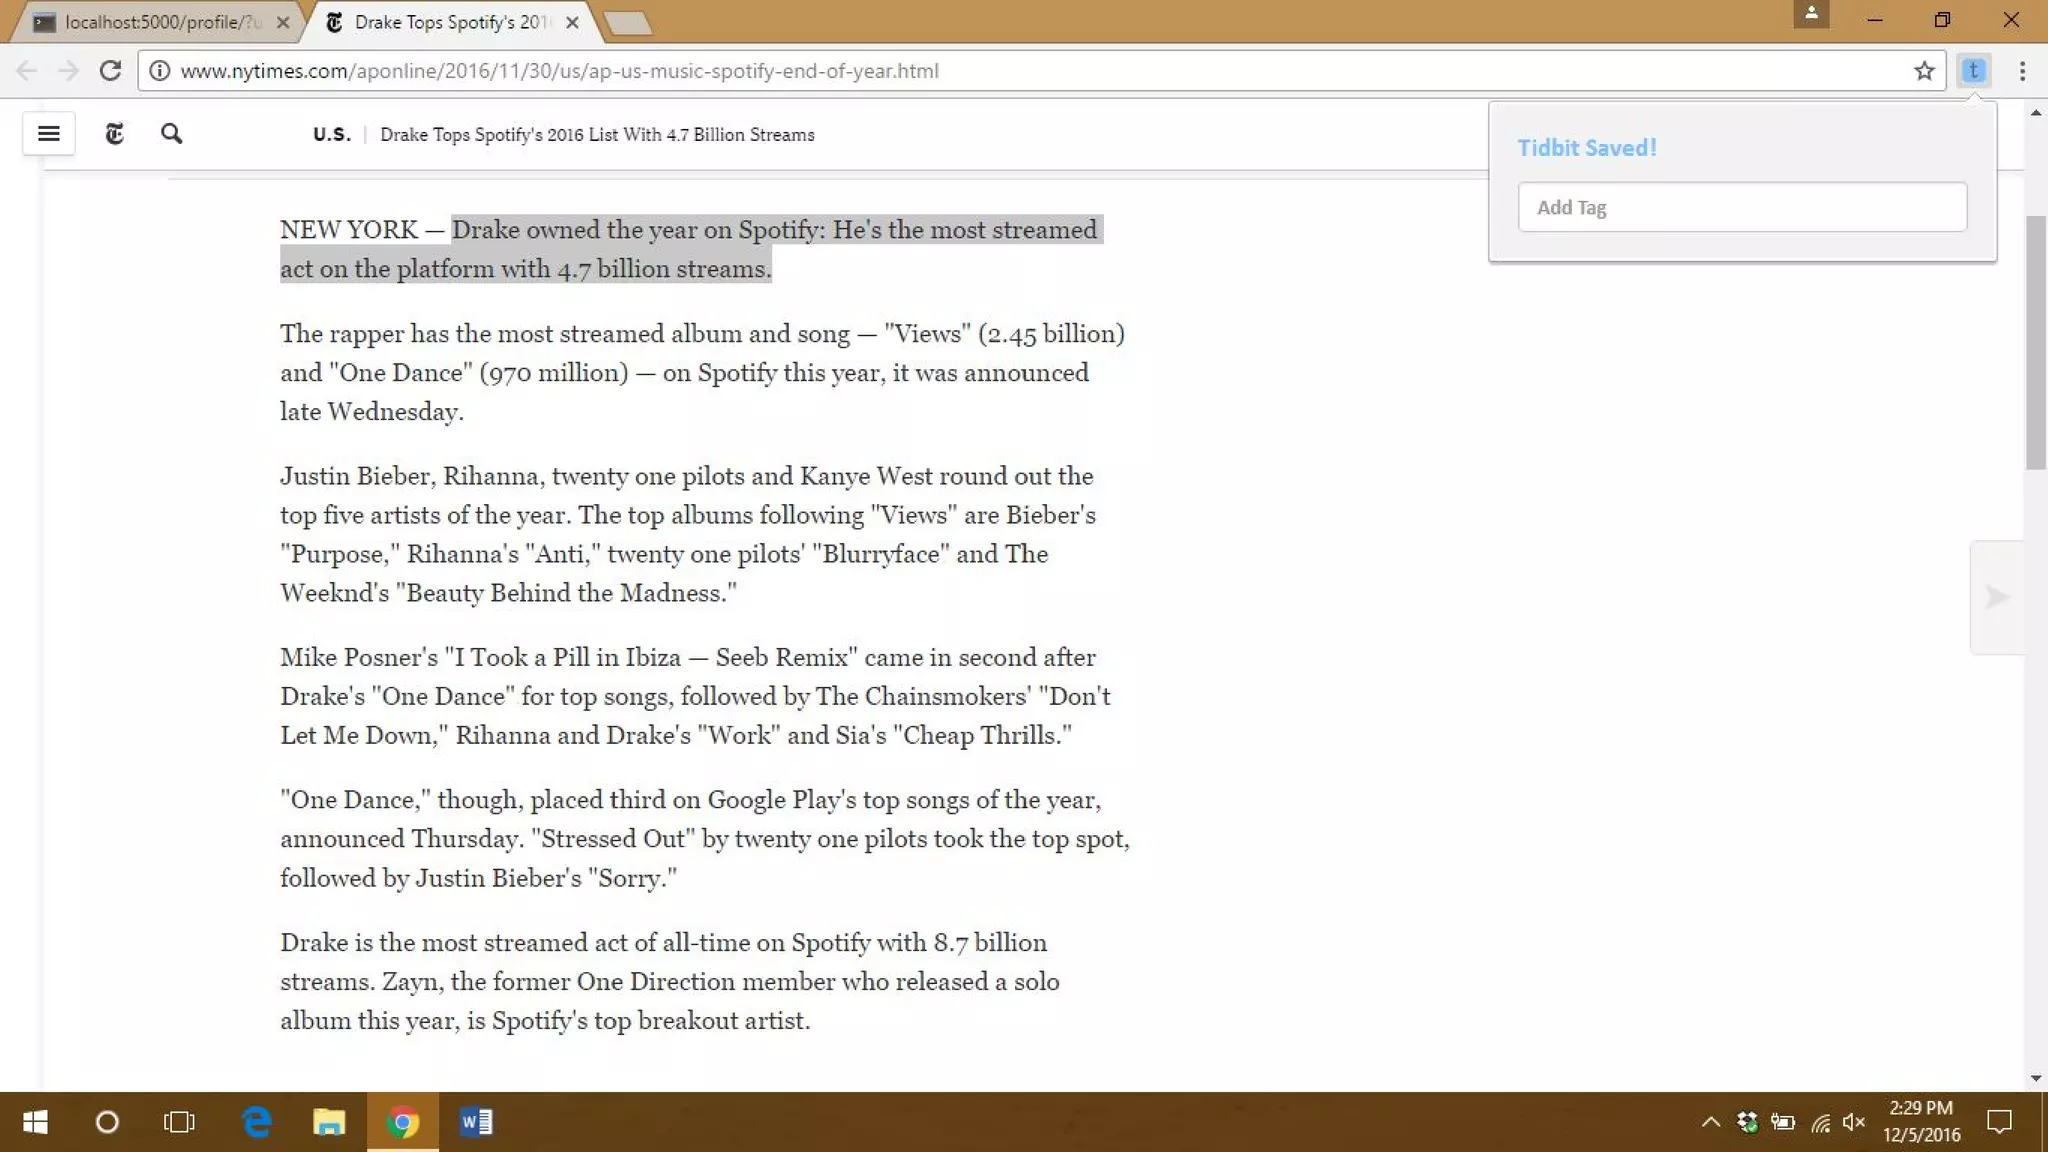2048x1152 pixels.
Task: View site information icon in address bar
Action: pos(158,71)
